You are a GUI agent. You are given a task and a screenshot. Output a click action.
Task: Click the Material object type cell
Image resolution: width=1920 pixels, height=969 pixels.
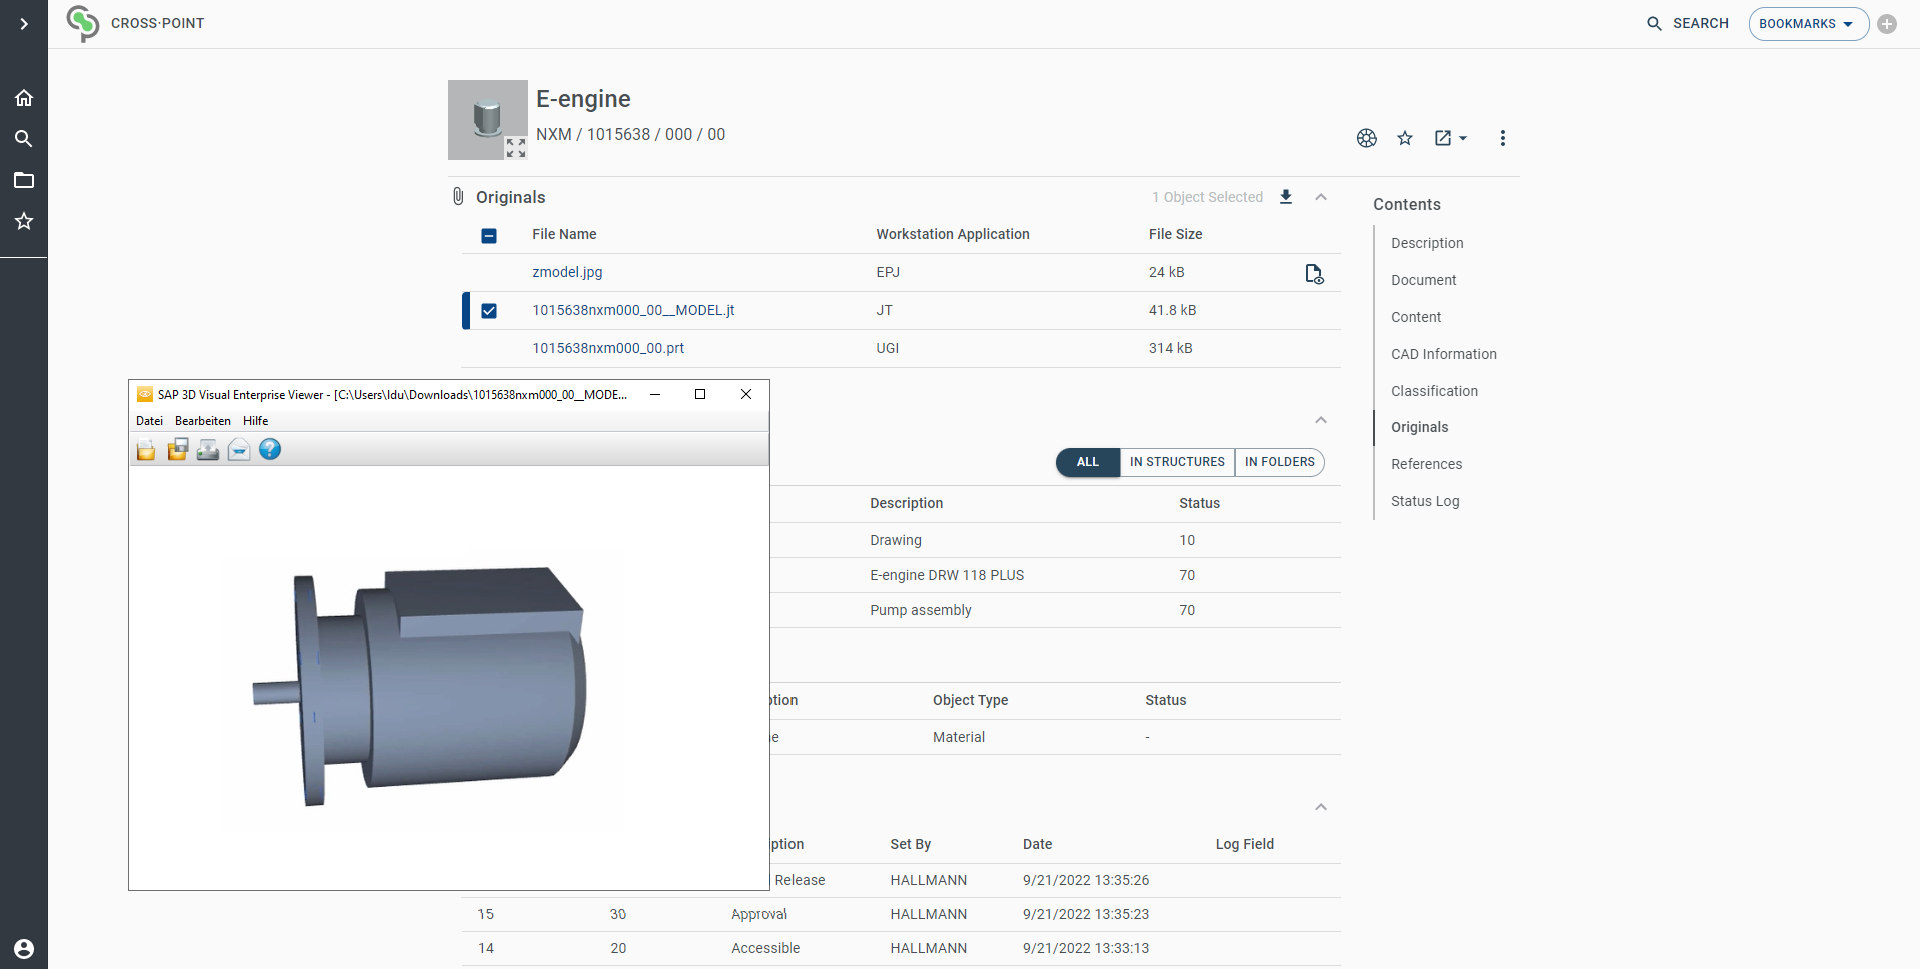[x=959, y=737]
